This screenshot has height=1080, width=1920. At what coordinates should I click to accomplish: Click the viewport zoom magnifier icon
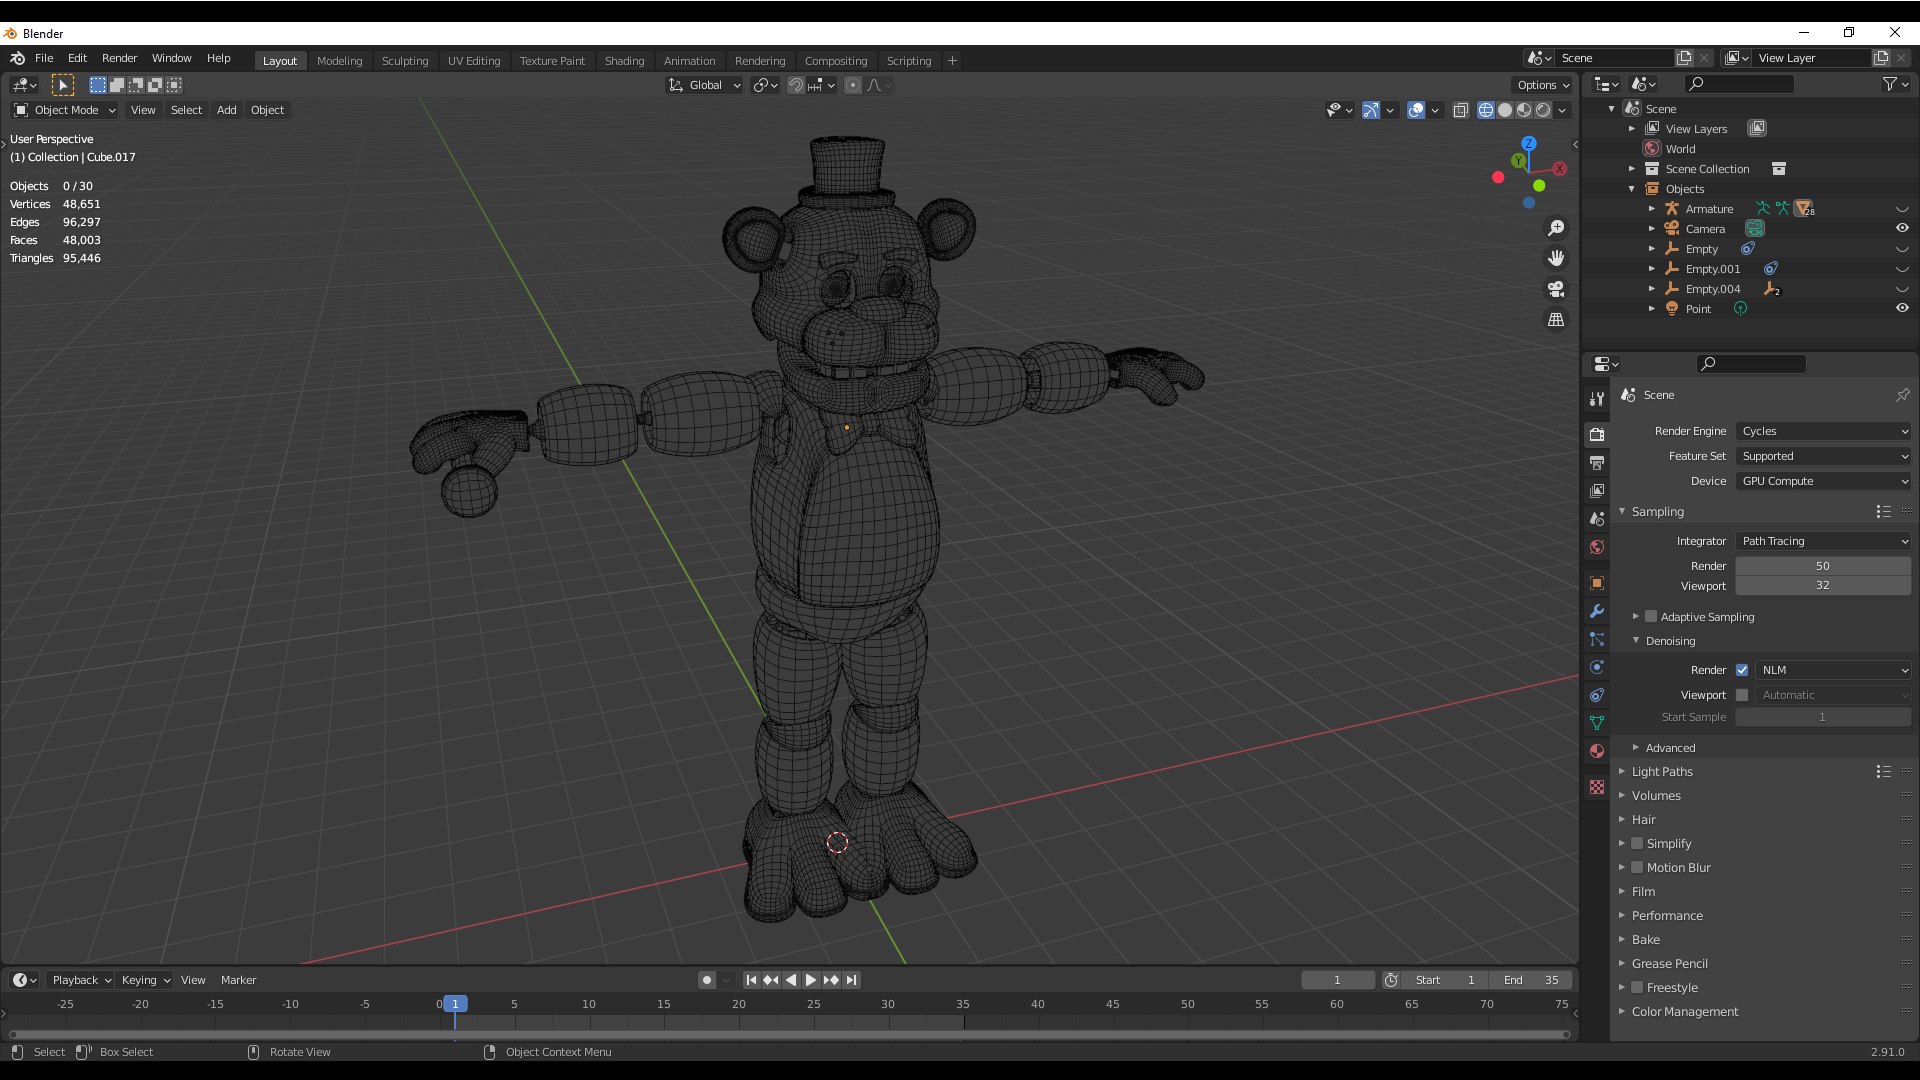tap(1556, 229)
